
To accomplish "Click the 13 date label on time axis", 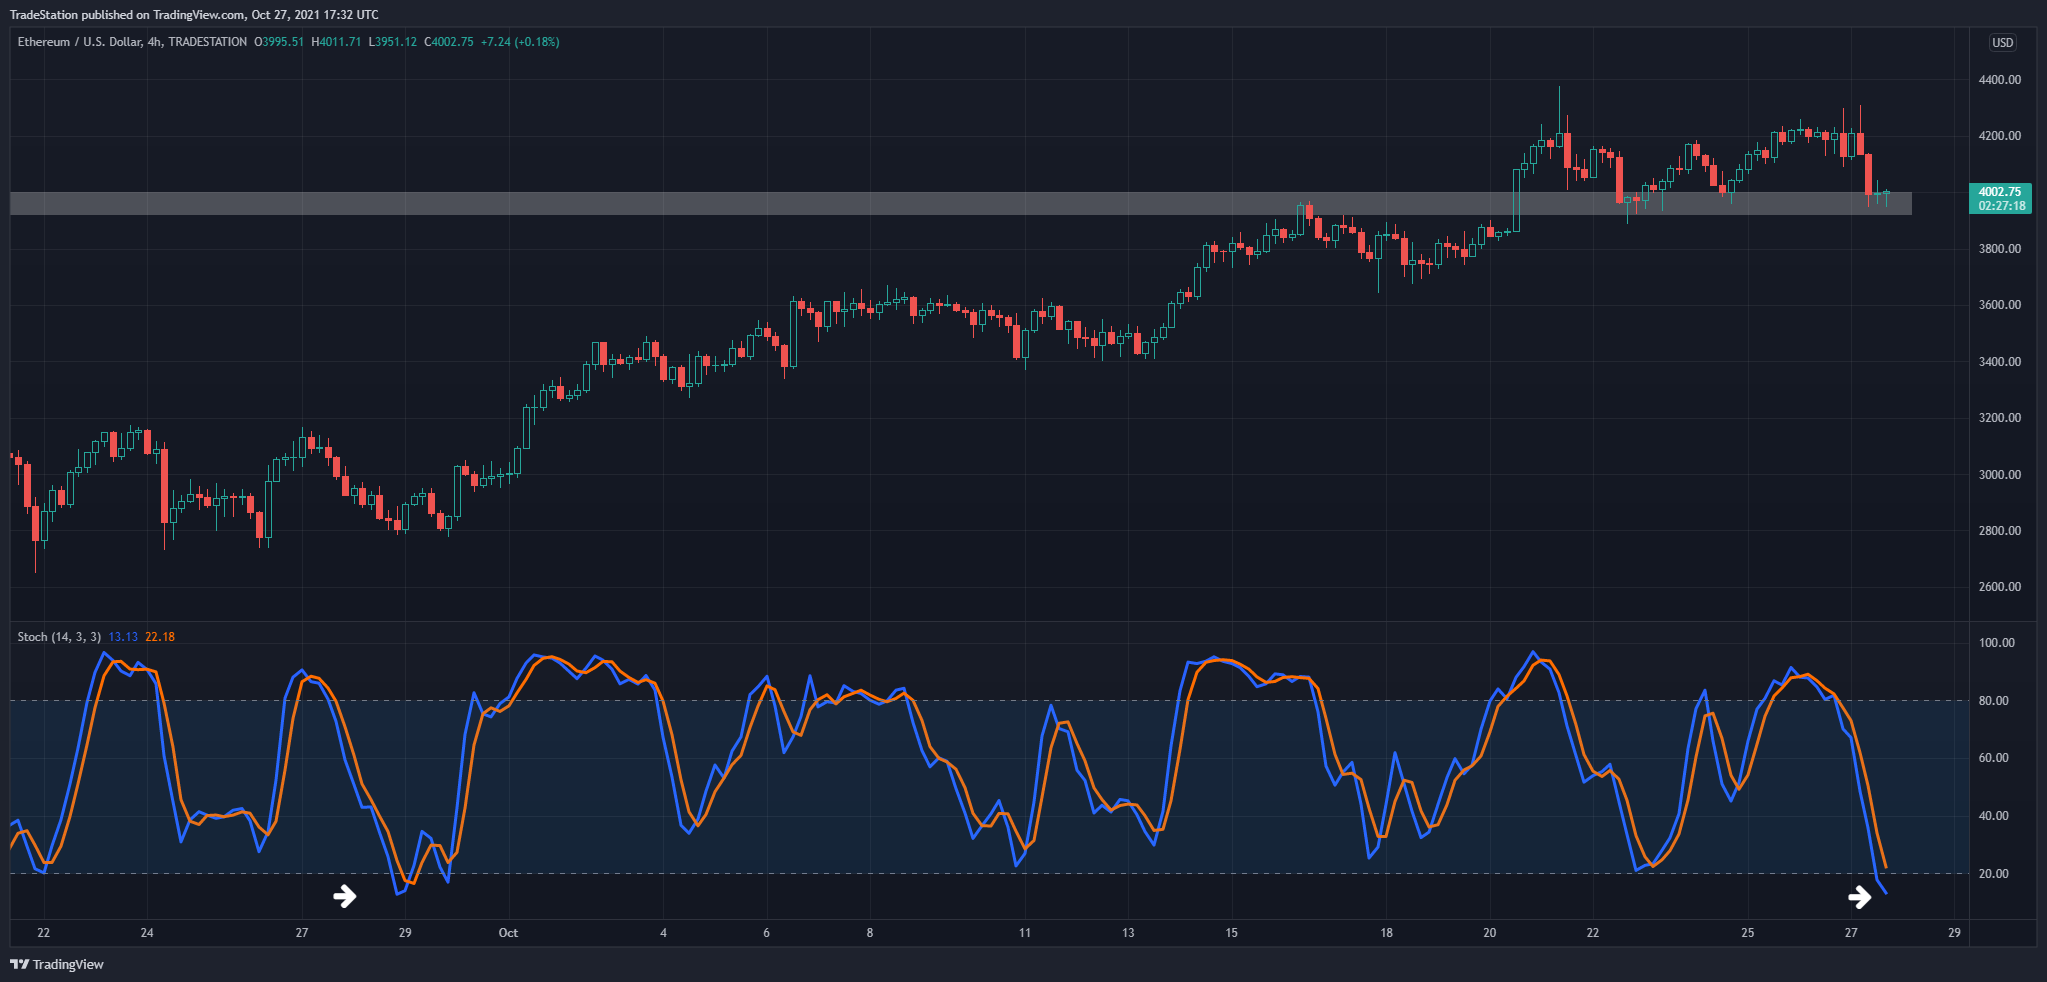I will [x=1128, y=933].
